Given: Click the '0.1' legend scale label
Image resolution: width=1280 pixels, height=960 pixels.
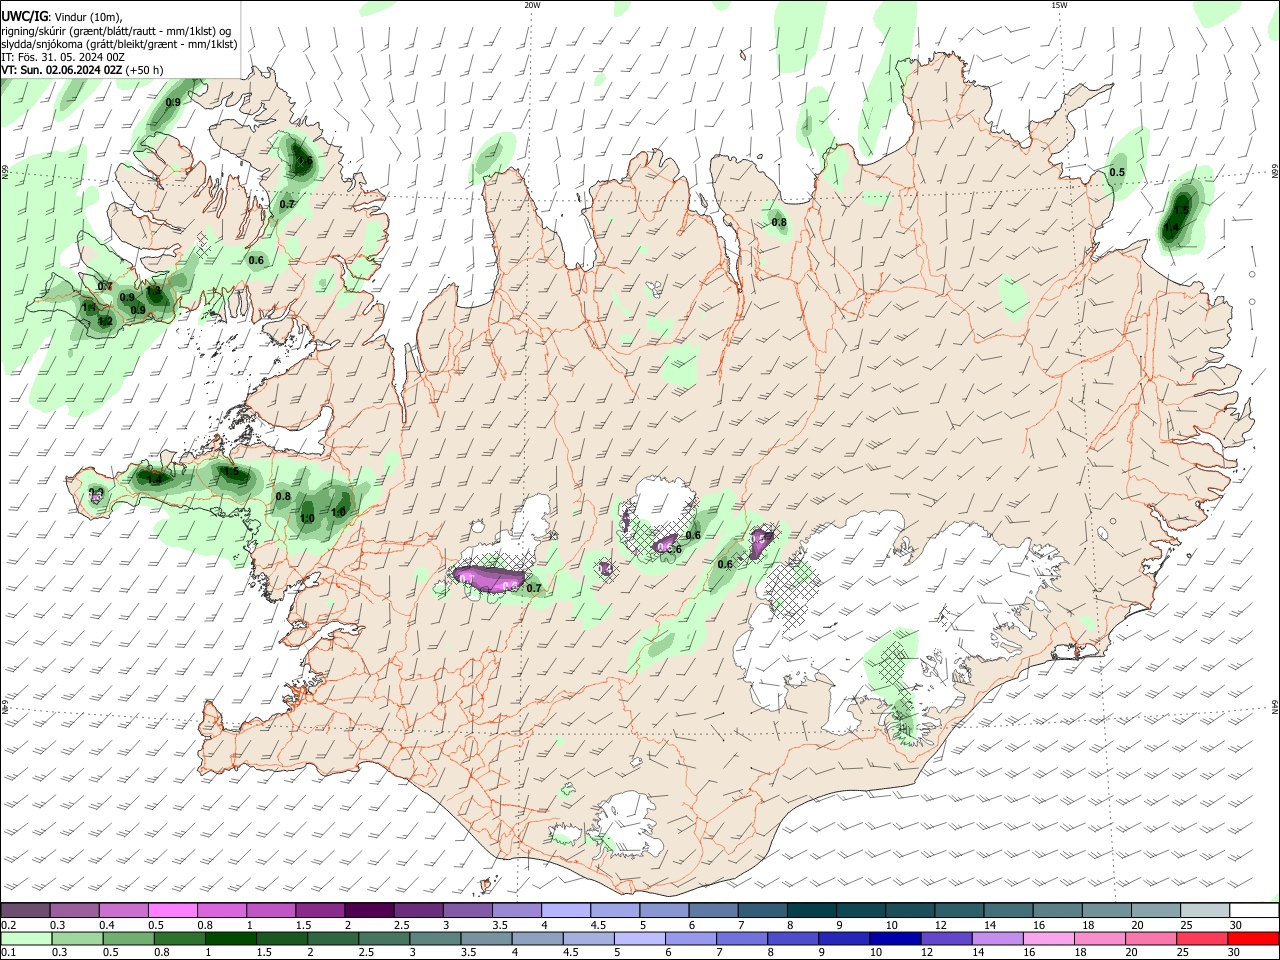Looking at the screenshot, I should tap(9, 952).
